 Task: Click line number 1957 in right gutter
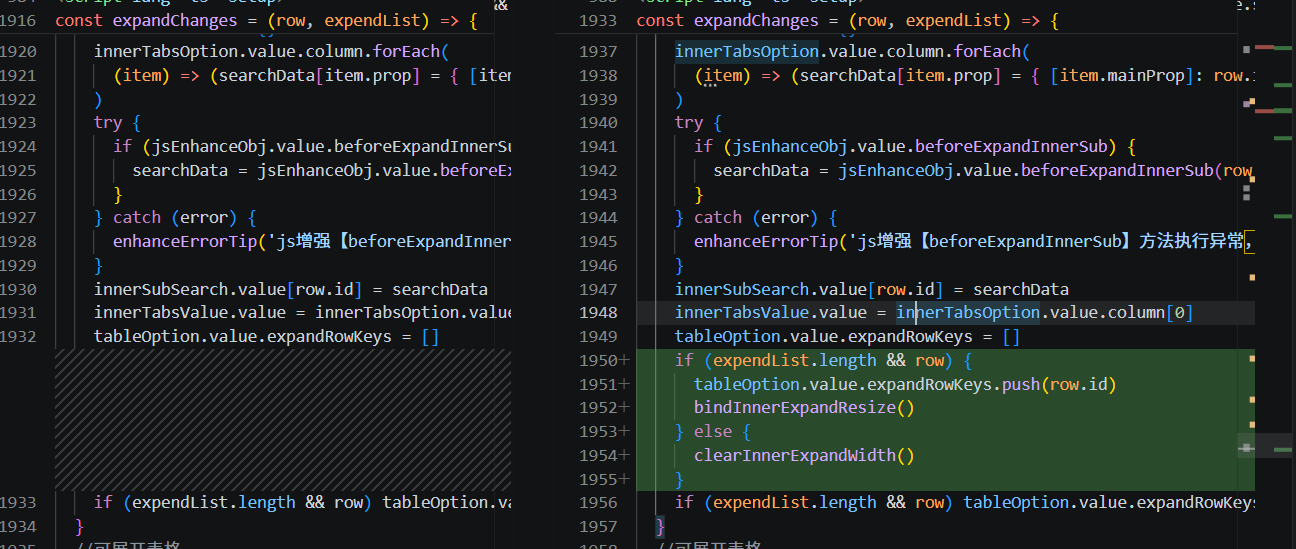pyautogui.click(x=598, y=526)
